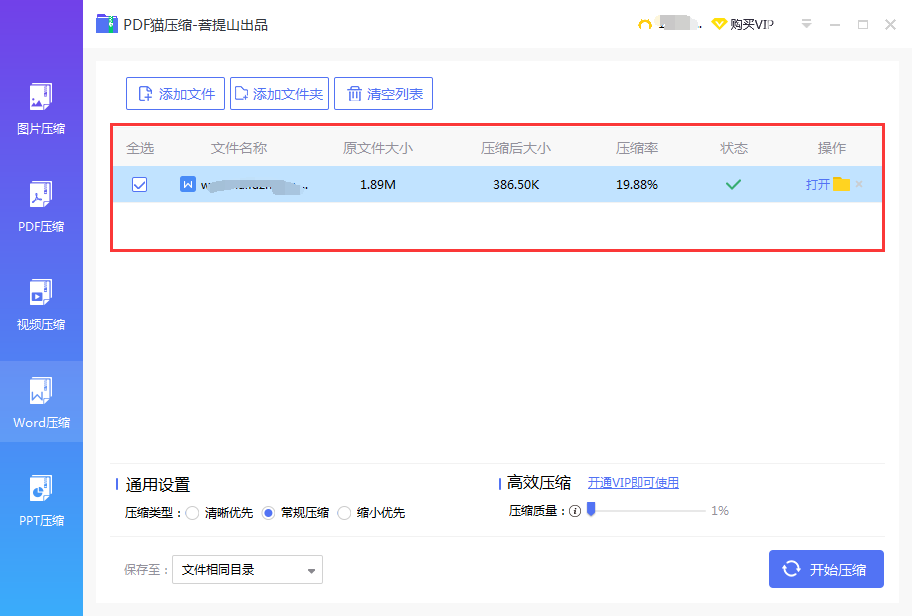Click the 压缩率 column header
The height and width of the screenshot is (616, 912).
637,148
